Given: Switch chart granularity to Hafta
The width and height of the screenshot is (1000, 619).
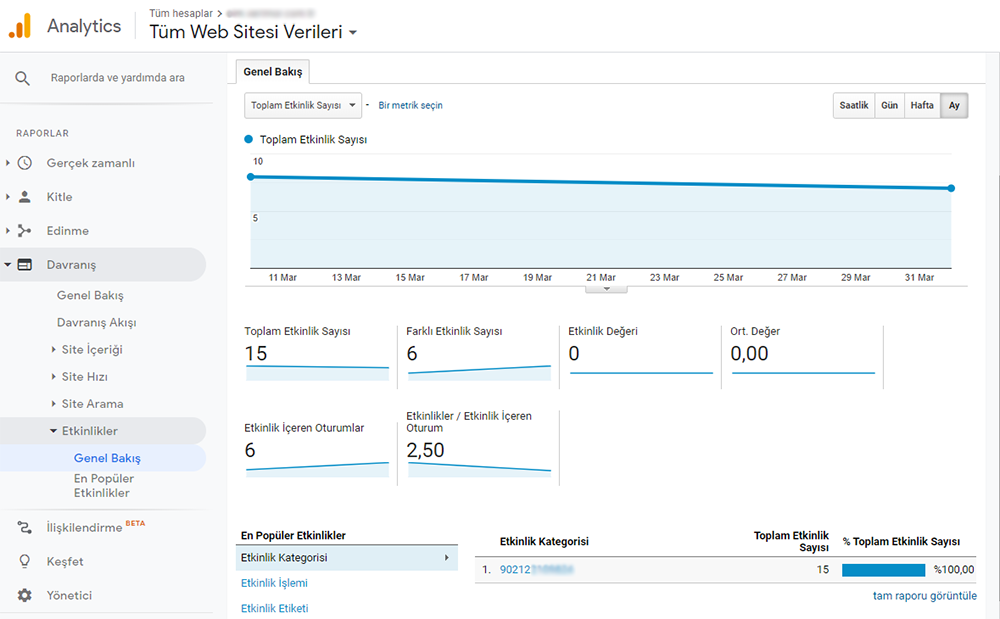Looking at the screenshot, I should pos(921,106).
